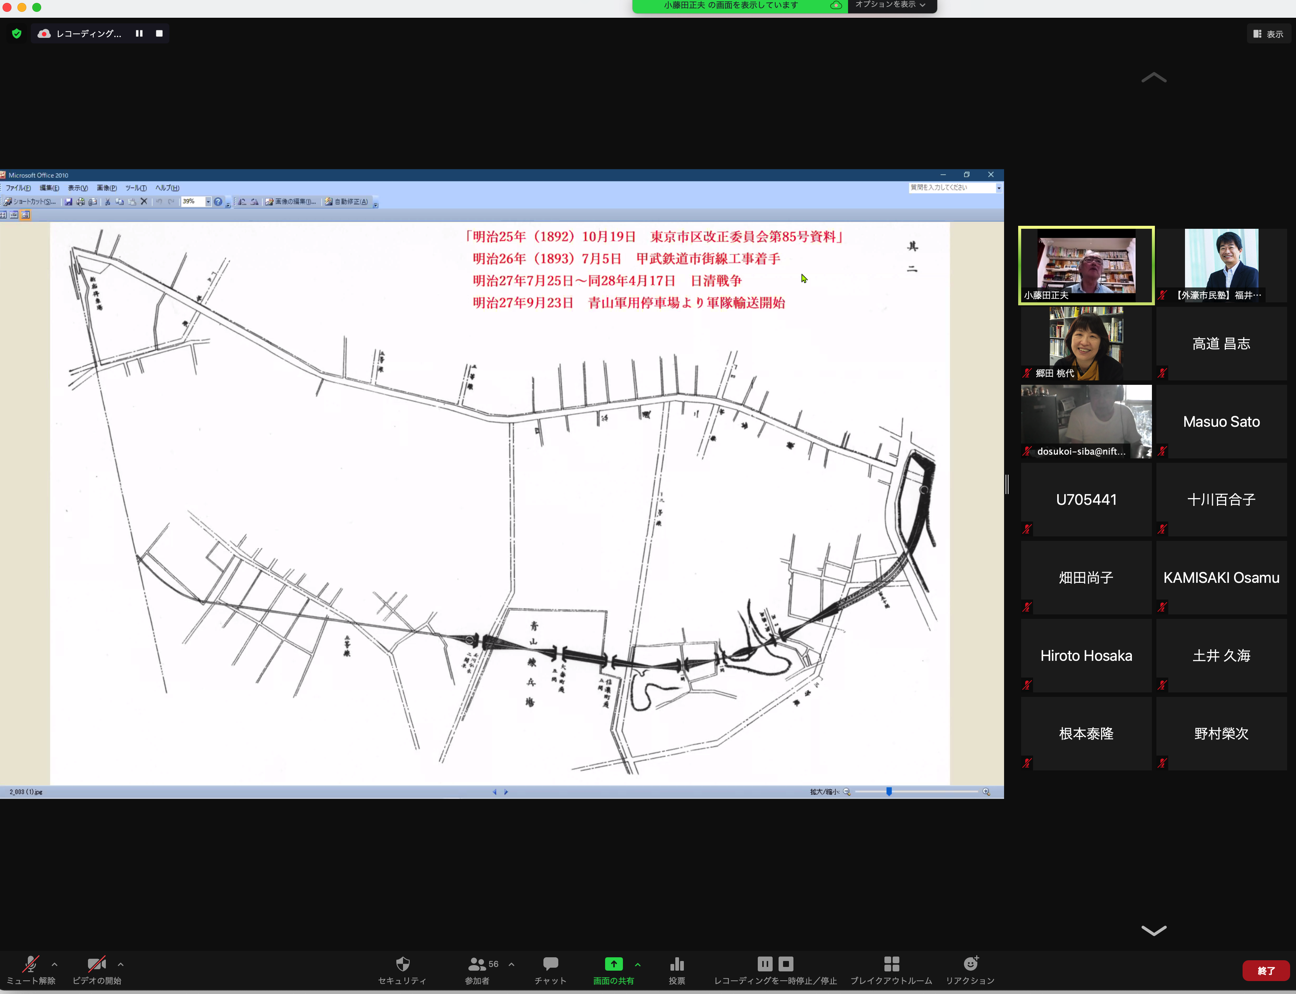Expand screen share options chevron
The height and width of the screenshot is (994, 1296).
click(x=637, y=965)
